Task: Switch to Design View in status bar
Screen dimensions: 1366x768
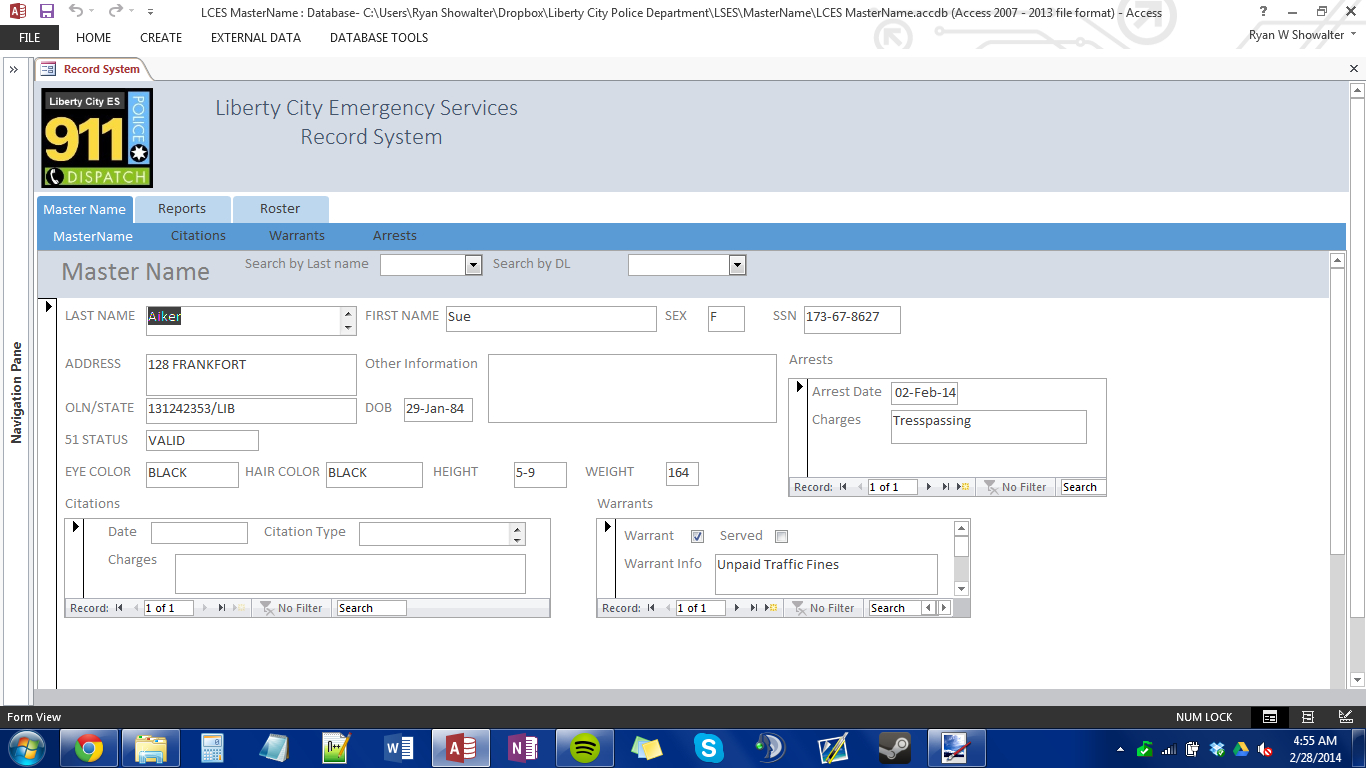Action: (x=1346, y=717)
